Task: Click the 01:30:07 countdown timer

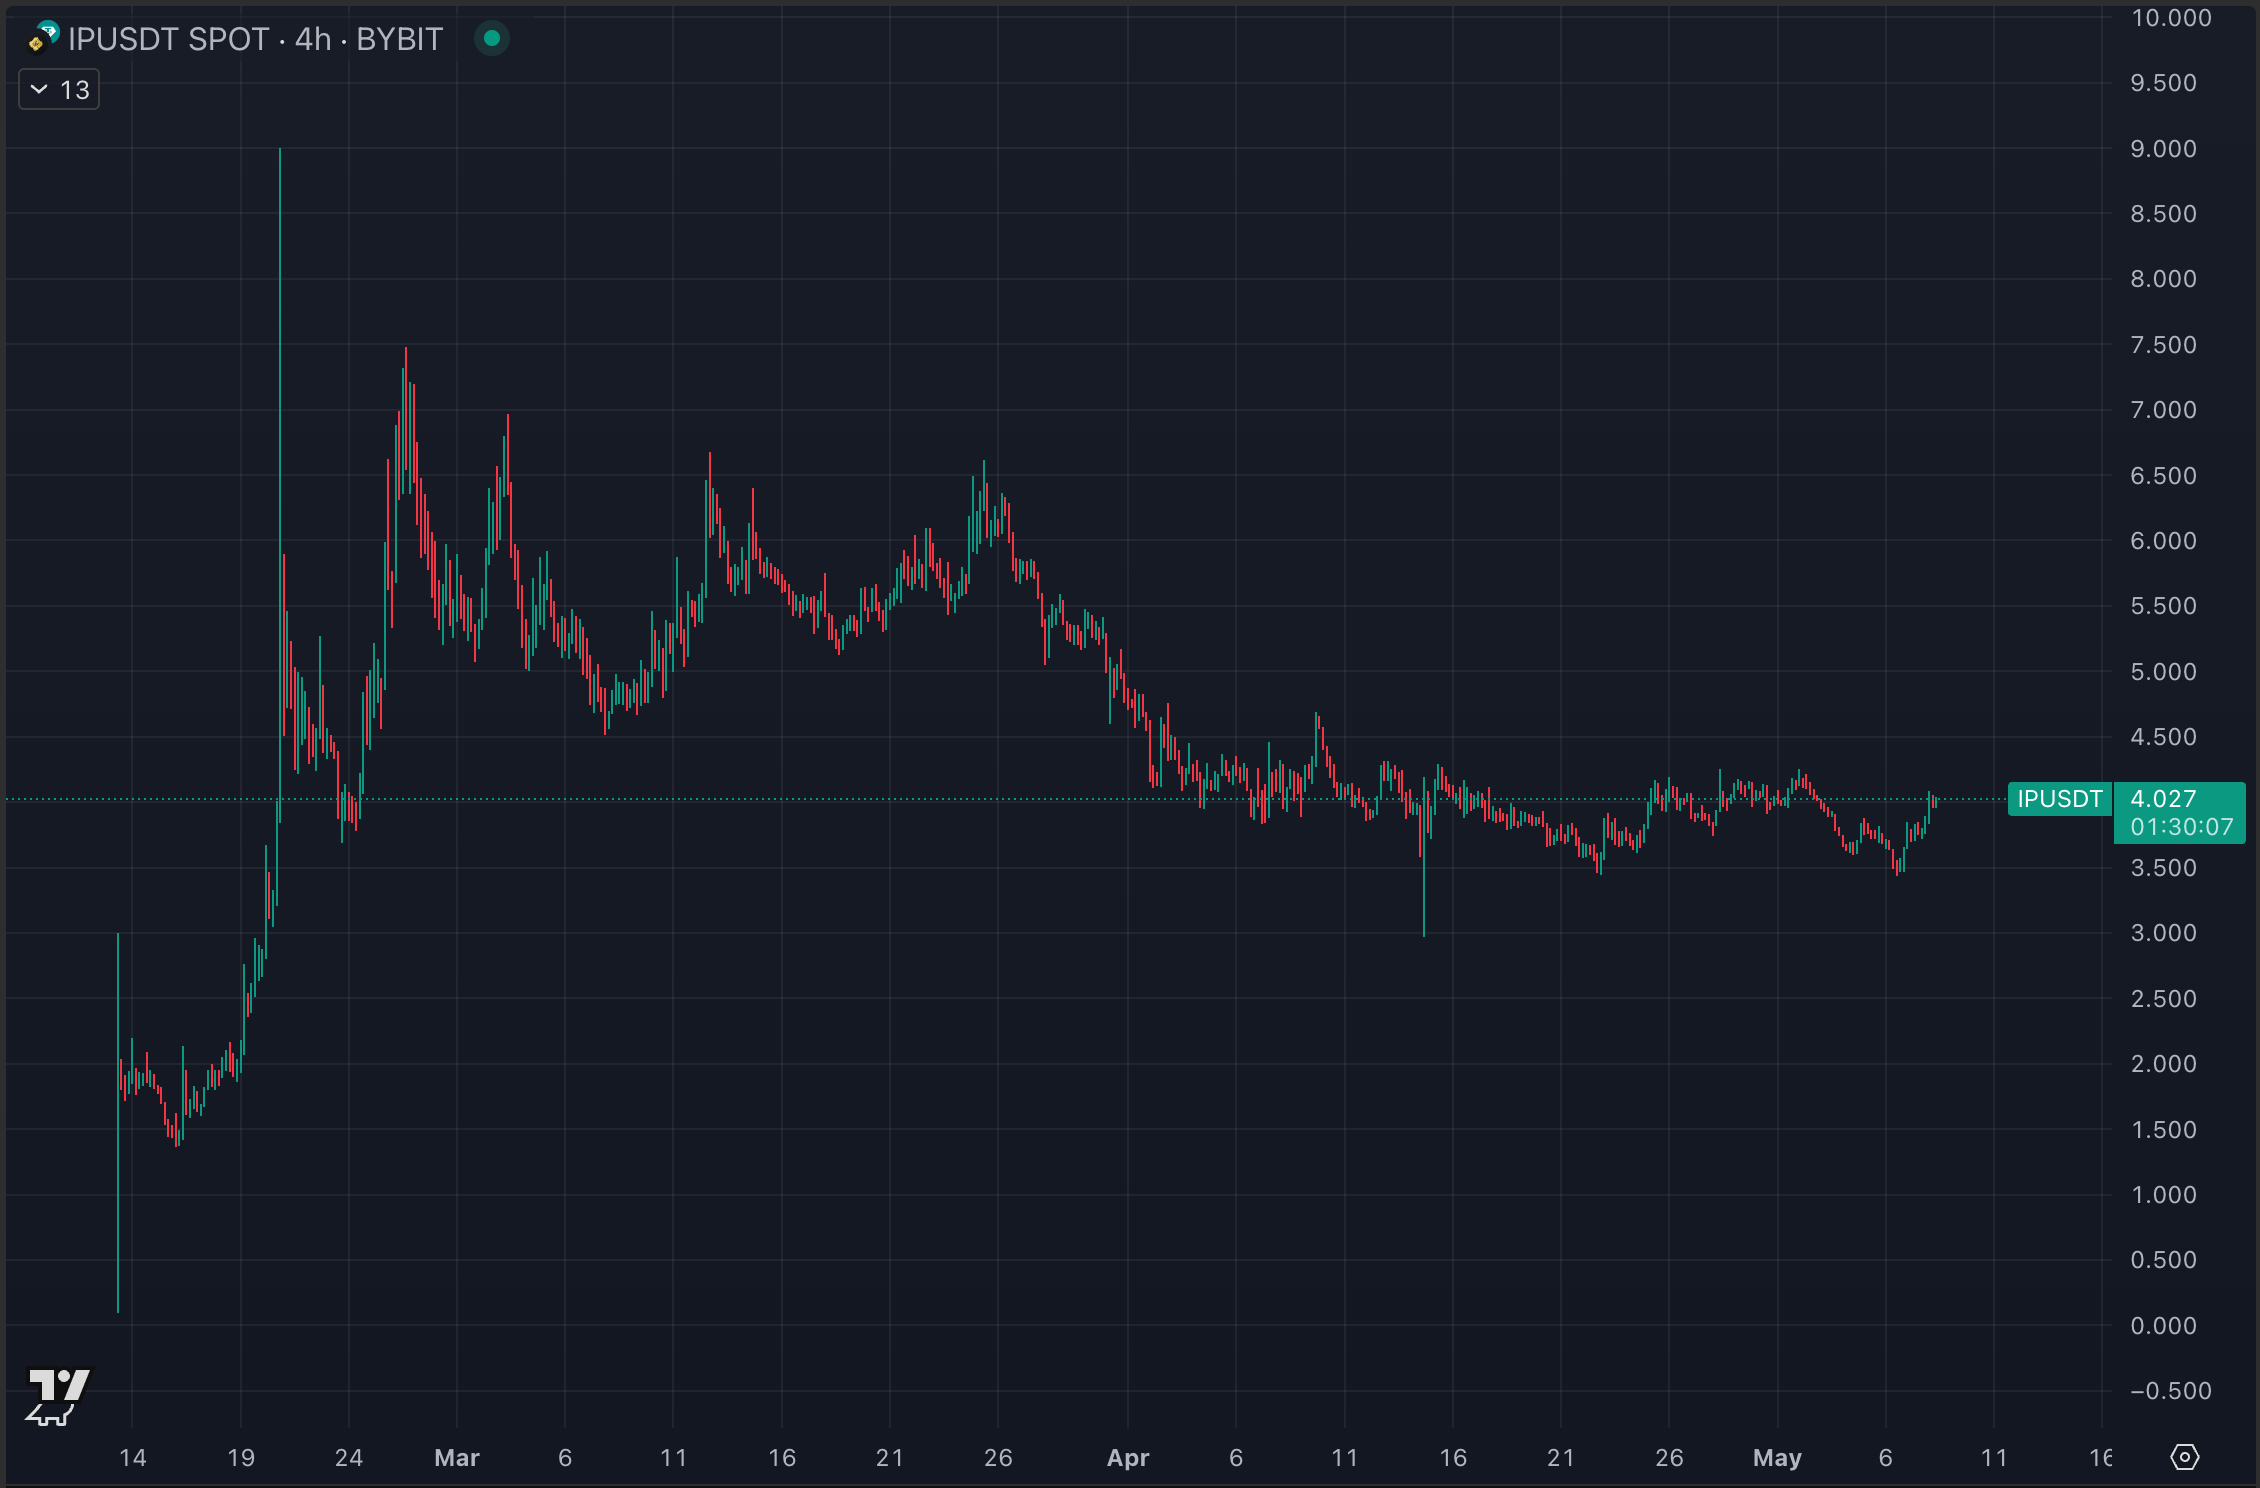Action: tap(2181, 827)
